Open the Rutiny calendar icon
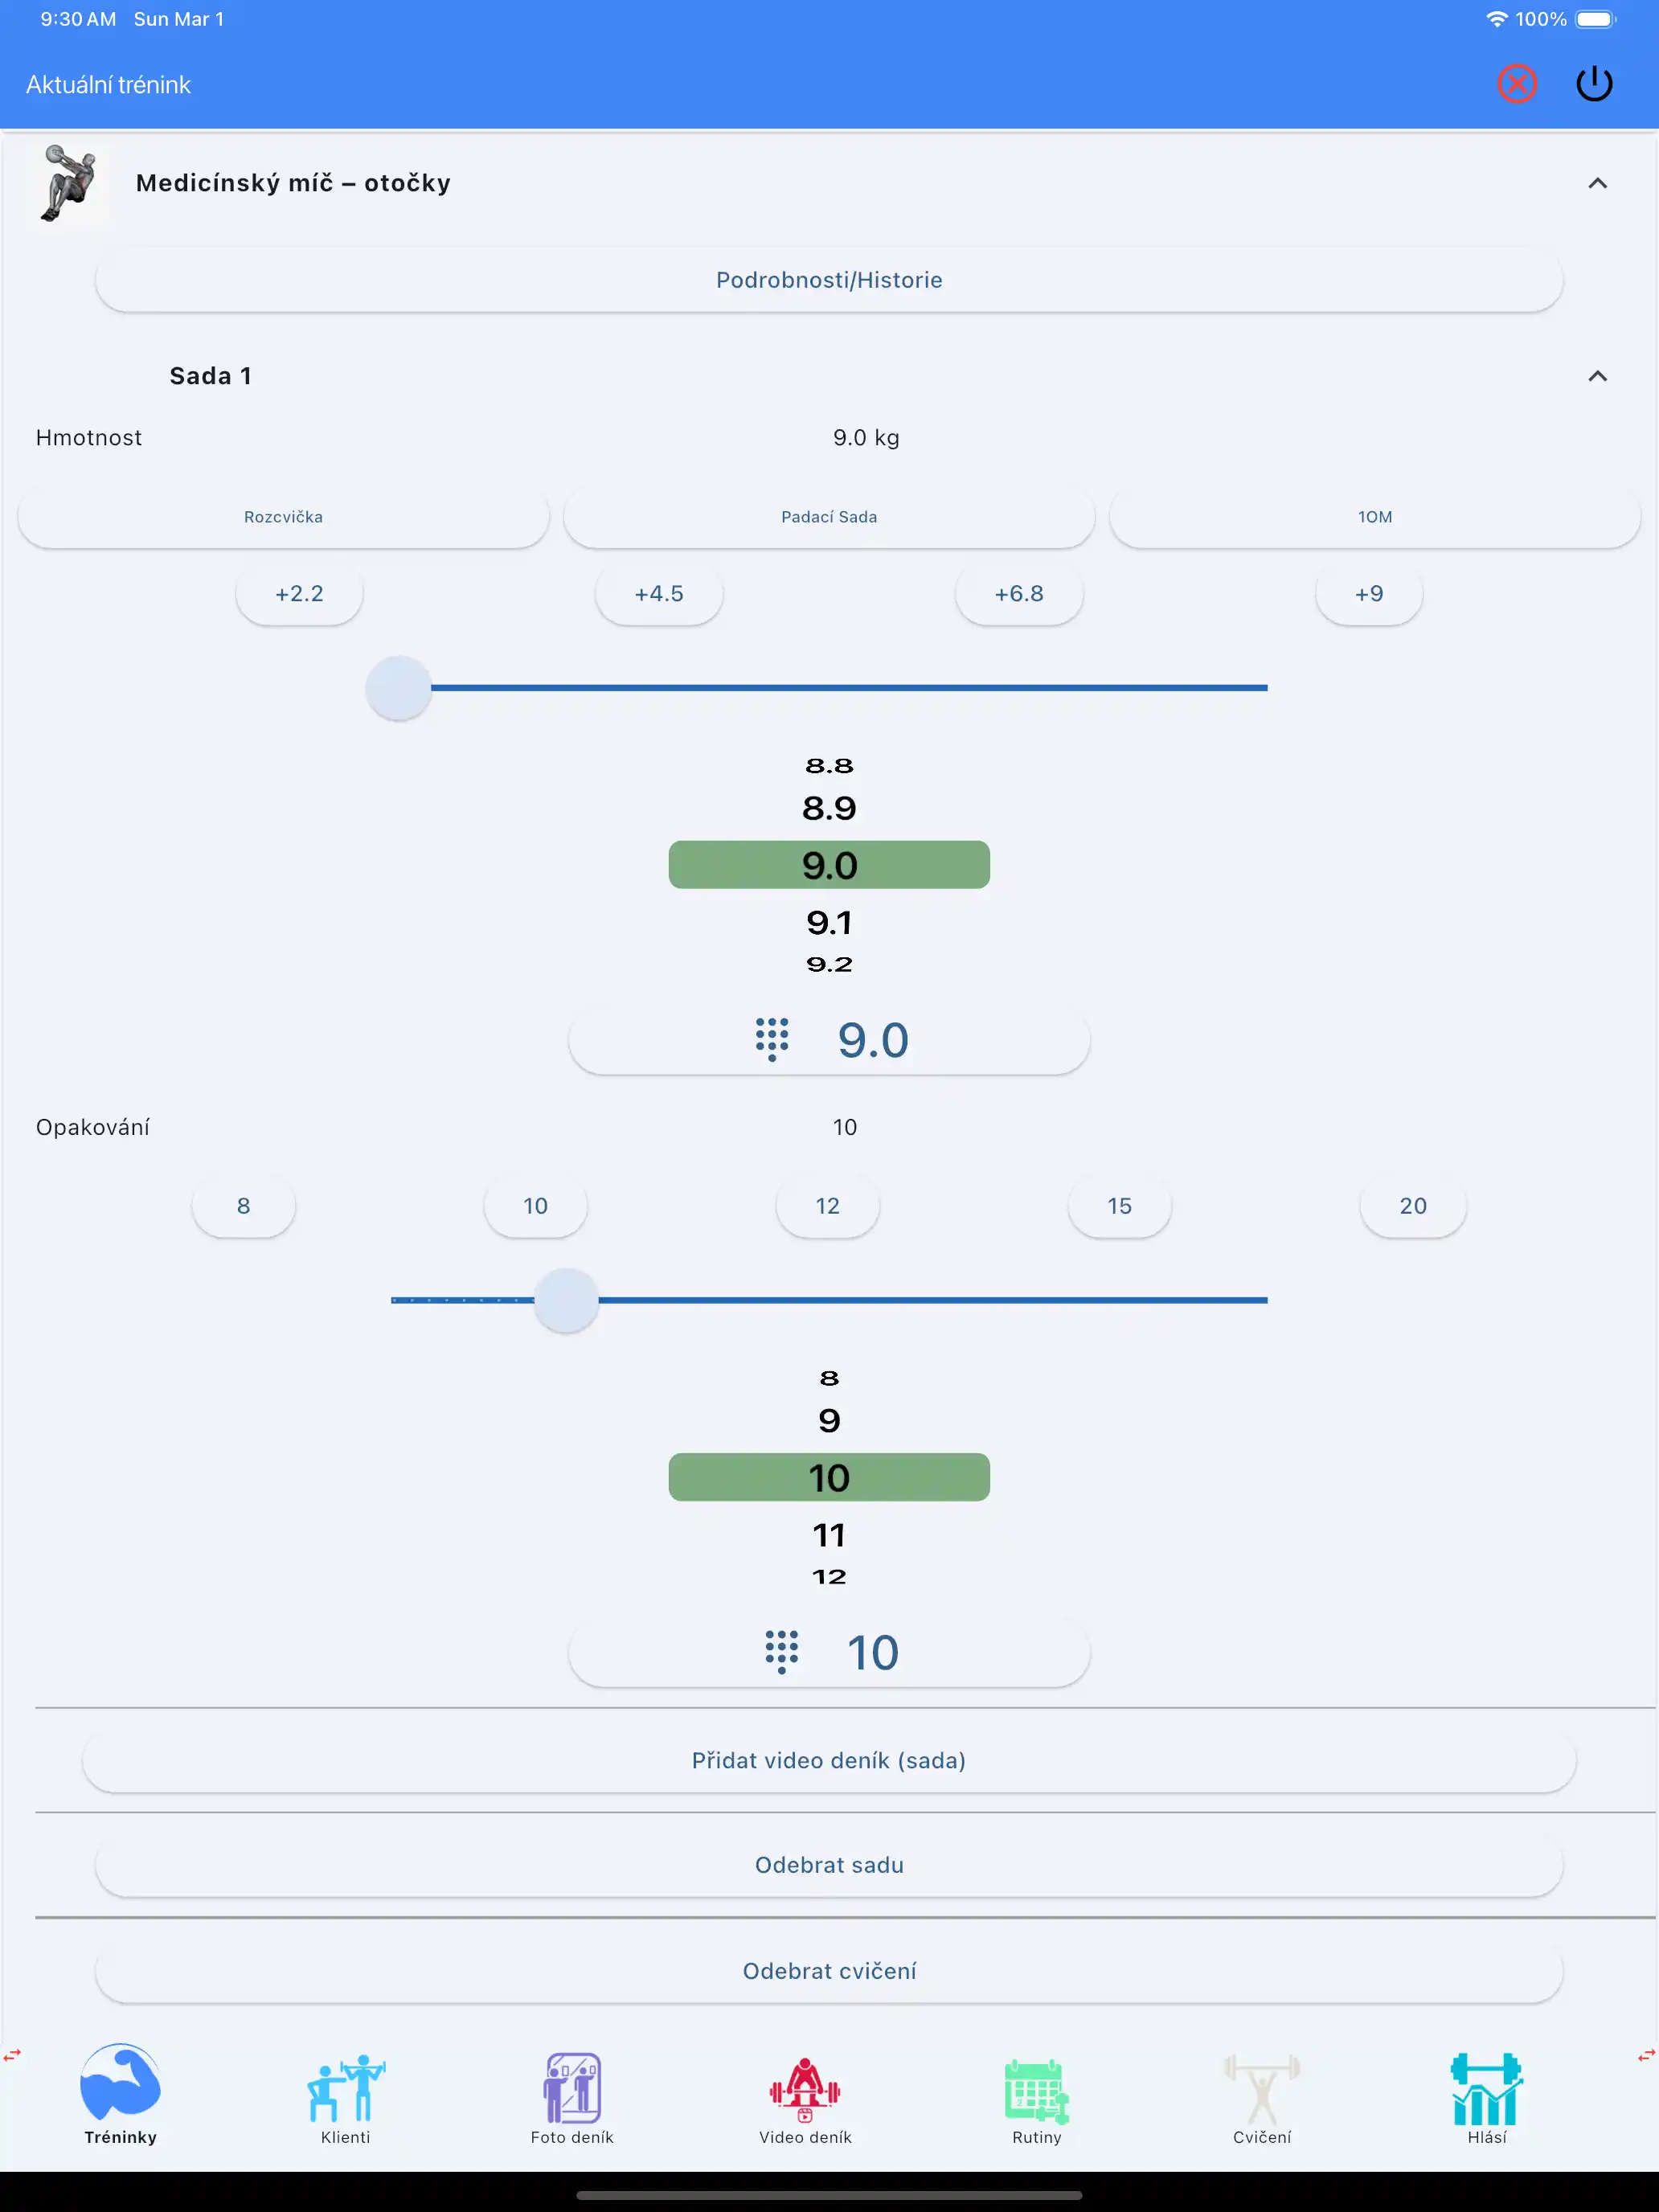Image resolution: width=1659 pixels, height=2212 pixels. (1036, 2088)
